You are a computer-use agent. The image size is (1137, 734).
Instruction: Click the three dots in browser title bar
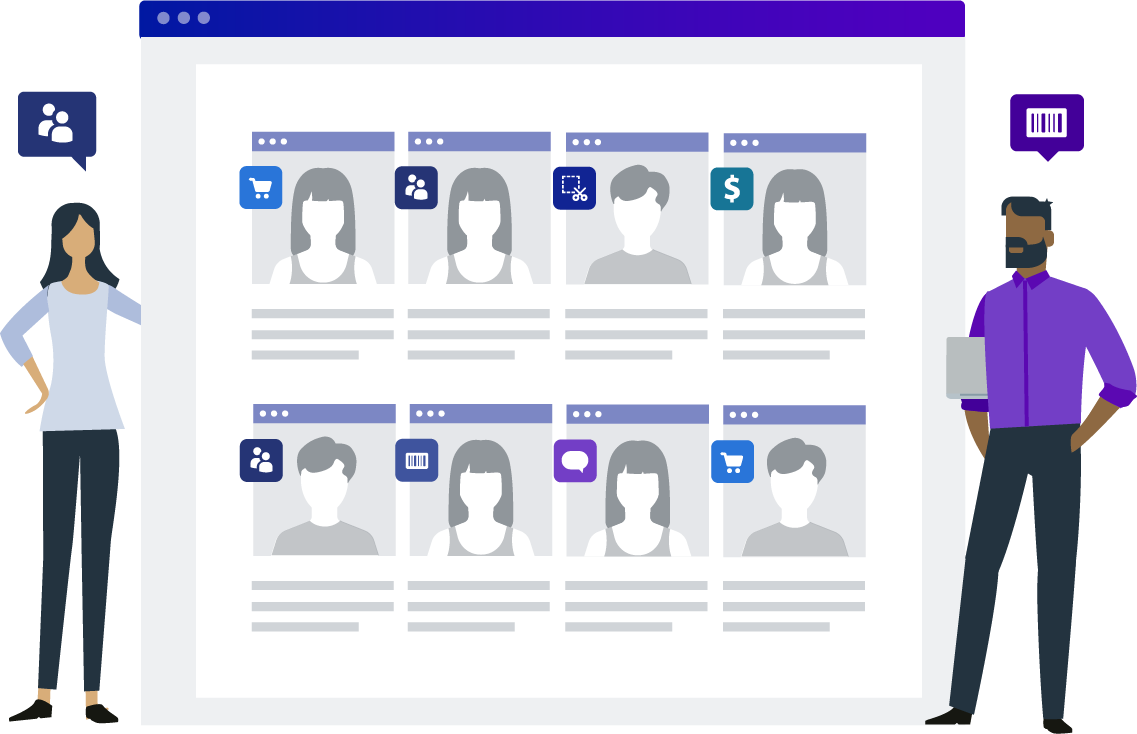pos(183,18)
